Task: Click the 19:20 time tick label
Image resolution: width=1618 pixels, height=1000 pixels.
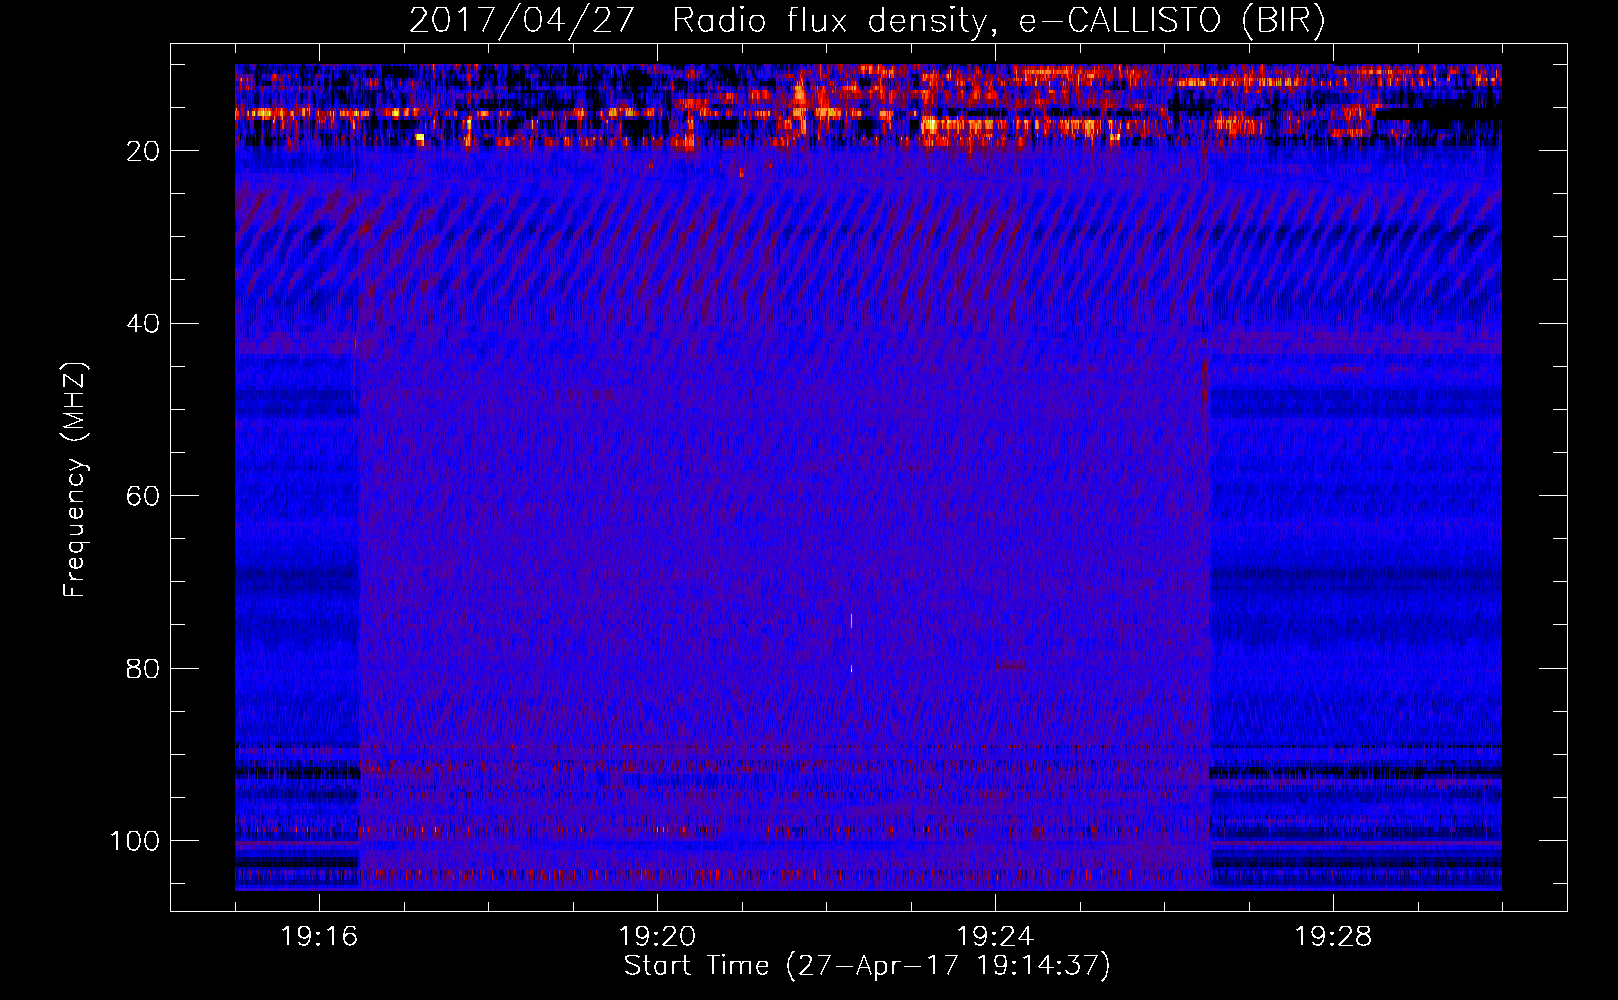Action: [657, 937]
